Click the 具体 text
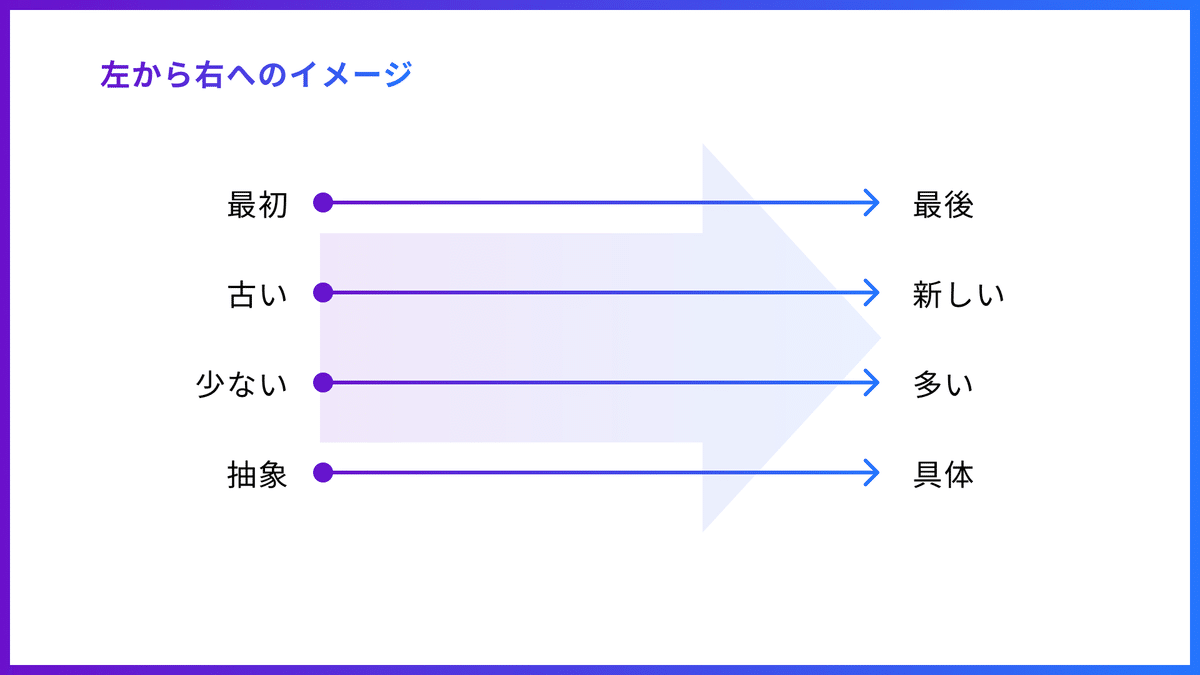1200x675 pixels. pyautogui.click(x=943, y=475)
